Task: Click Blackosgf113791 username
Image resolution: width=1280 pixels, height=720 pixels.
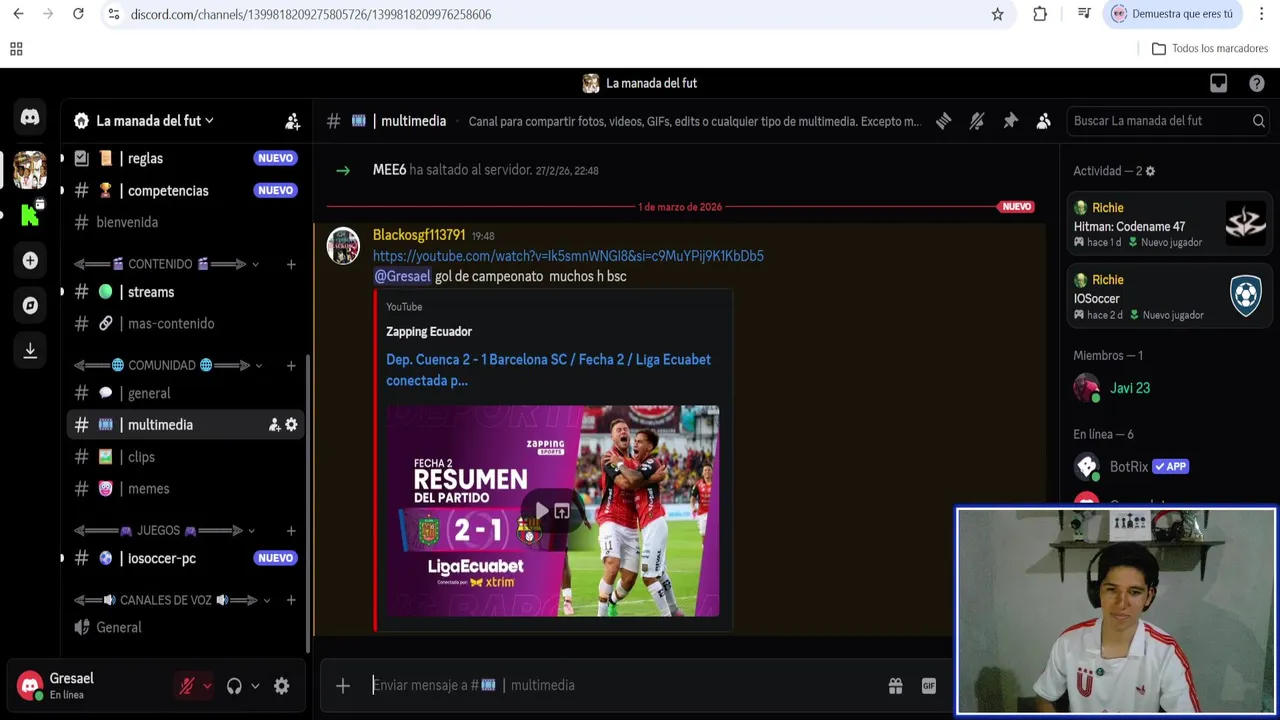Action: click(419, 235)
